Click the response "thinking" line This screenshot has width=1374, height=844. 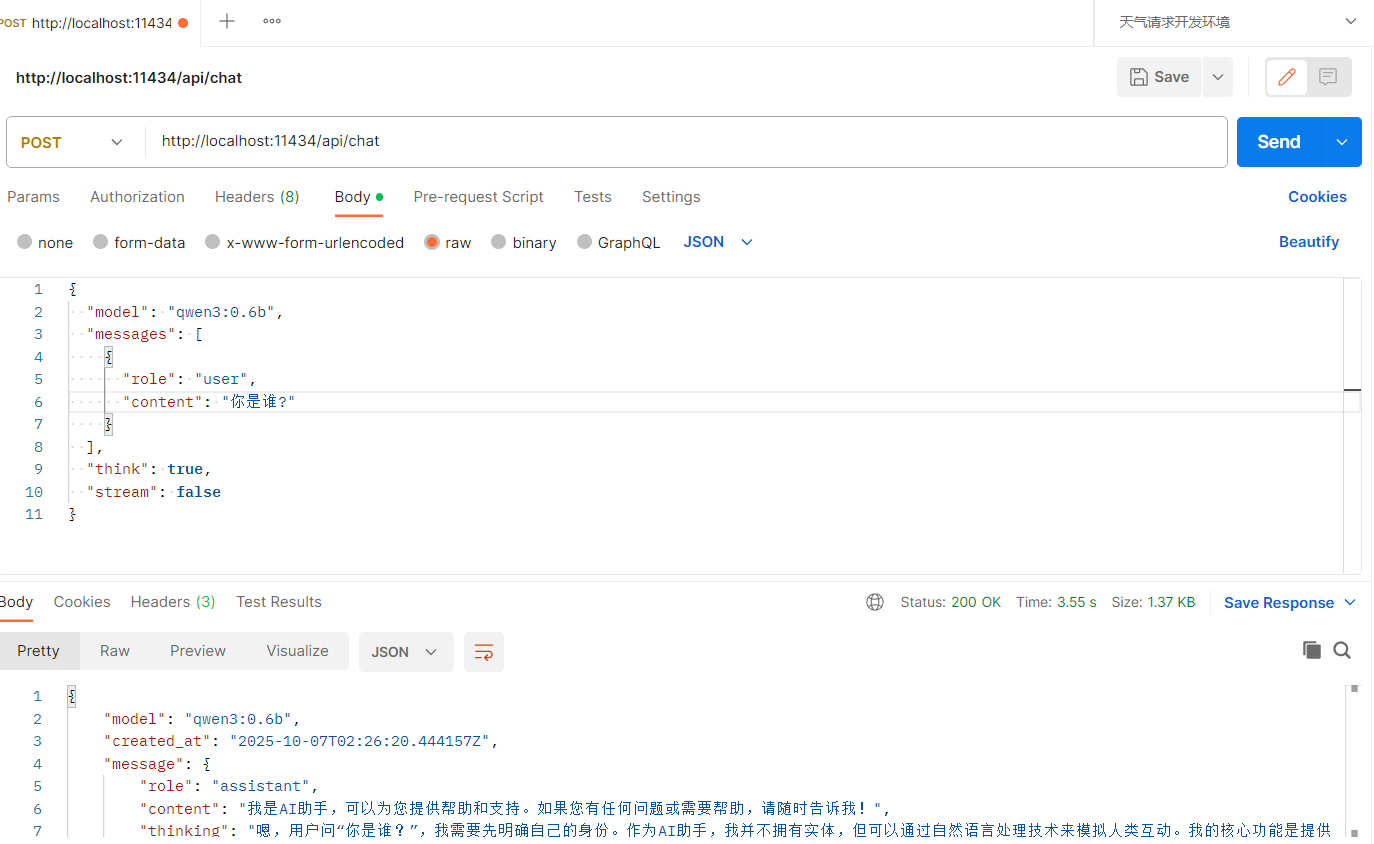(735, 830)
